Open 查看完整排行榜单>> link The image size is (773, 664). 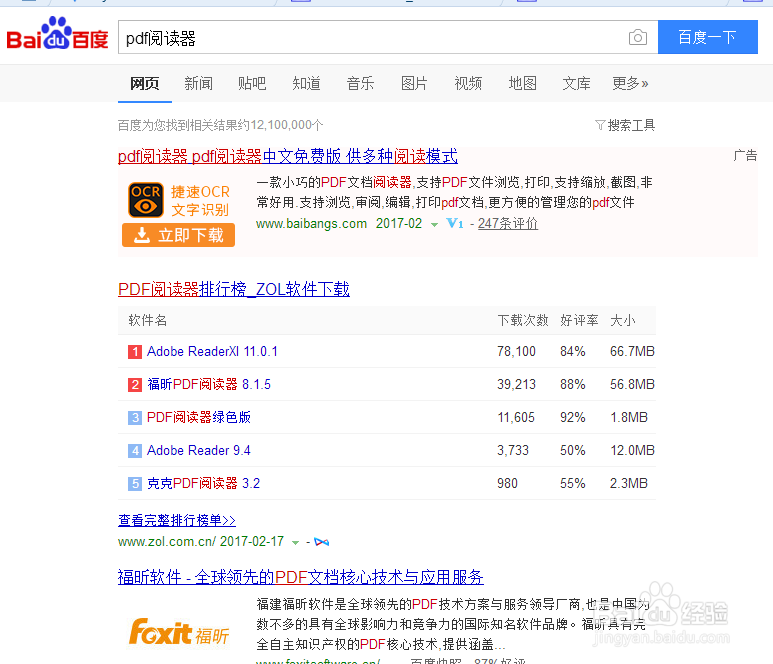coord(177,521)
